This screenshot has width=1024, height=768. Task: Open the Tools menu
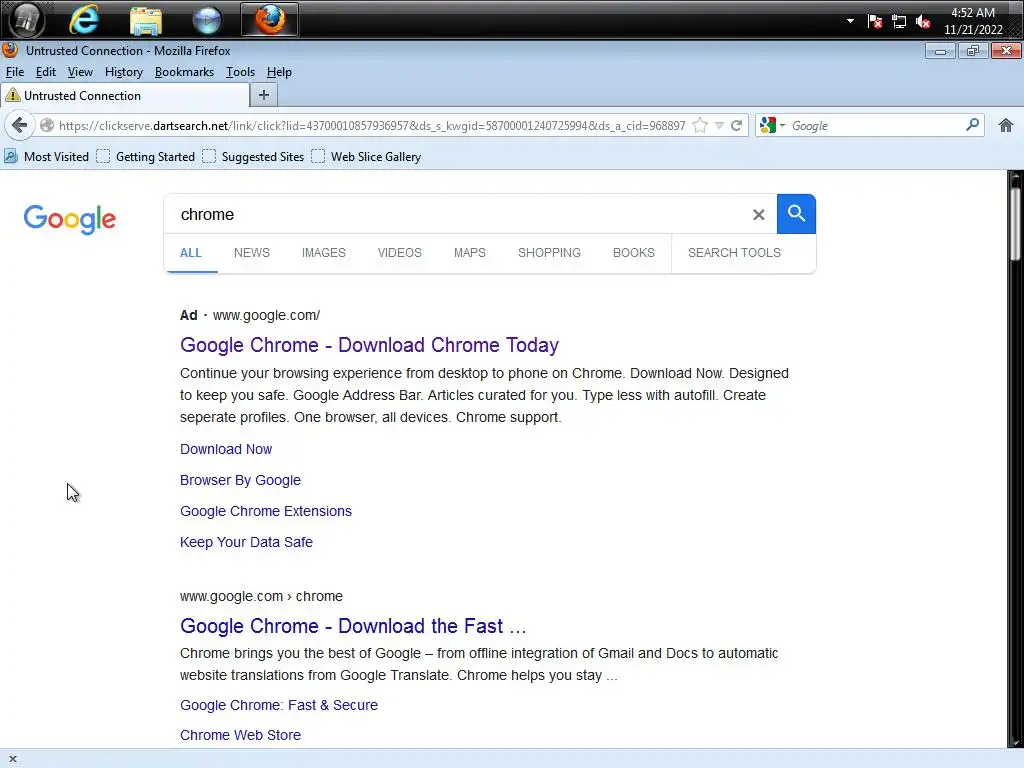point(240,72)
